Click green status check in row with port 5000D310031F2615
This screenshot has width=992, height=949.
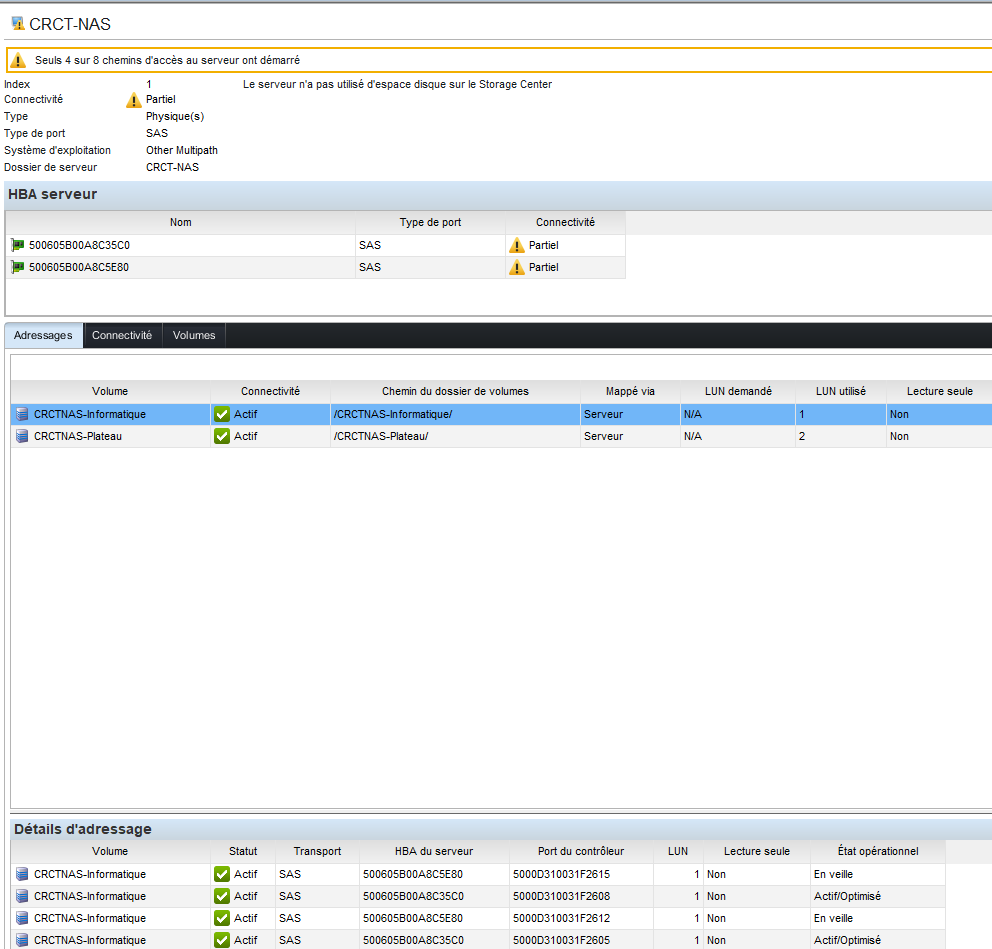pyautogui.click(x=222, y=874)
